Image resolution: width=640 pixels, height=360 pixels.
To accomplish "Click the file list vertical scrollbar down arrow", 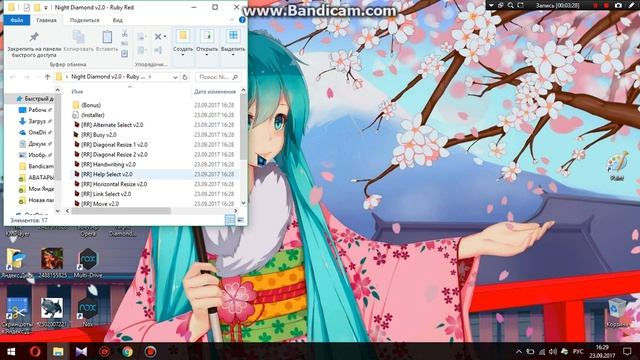I will click(243, 203).
